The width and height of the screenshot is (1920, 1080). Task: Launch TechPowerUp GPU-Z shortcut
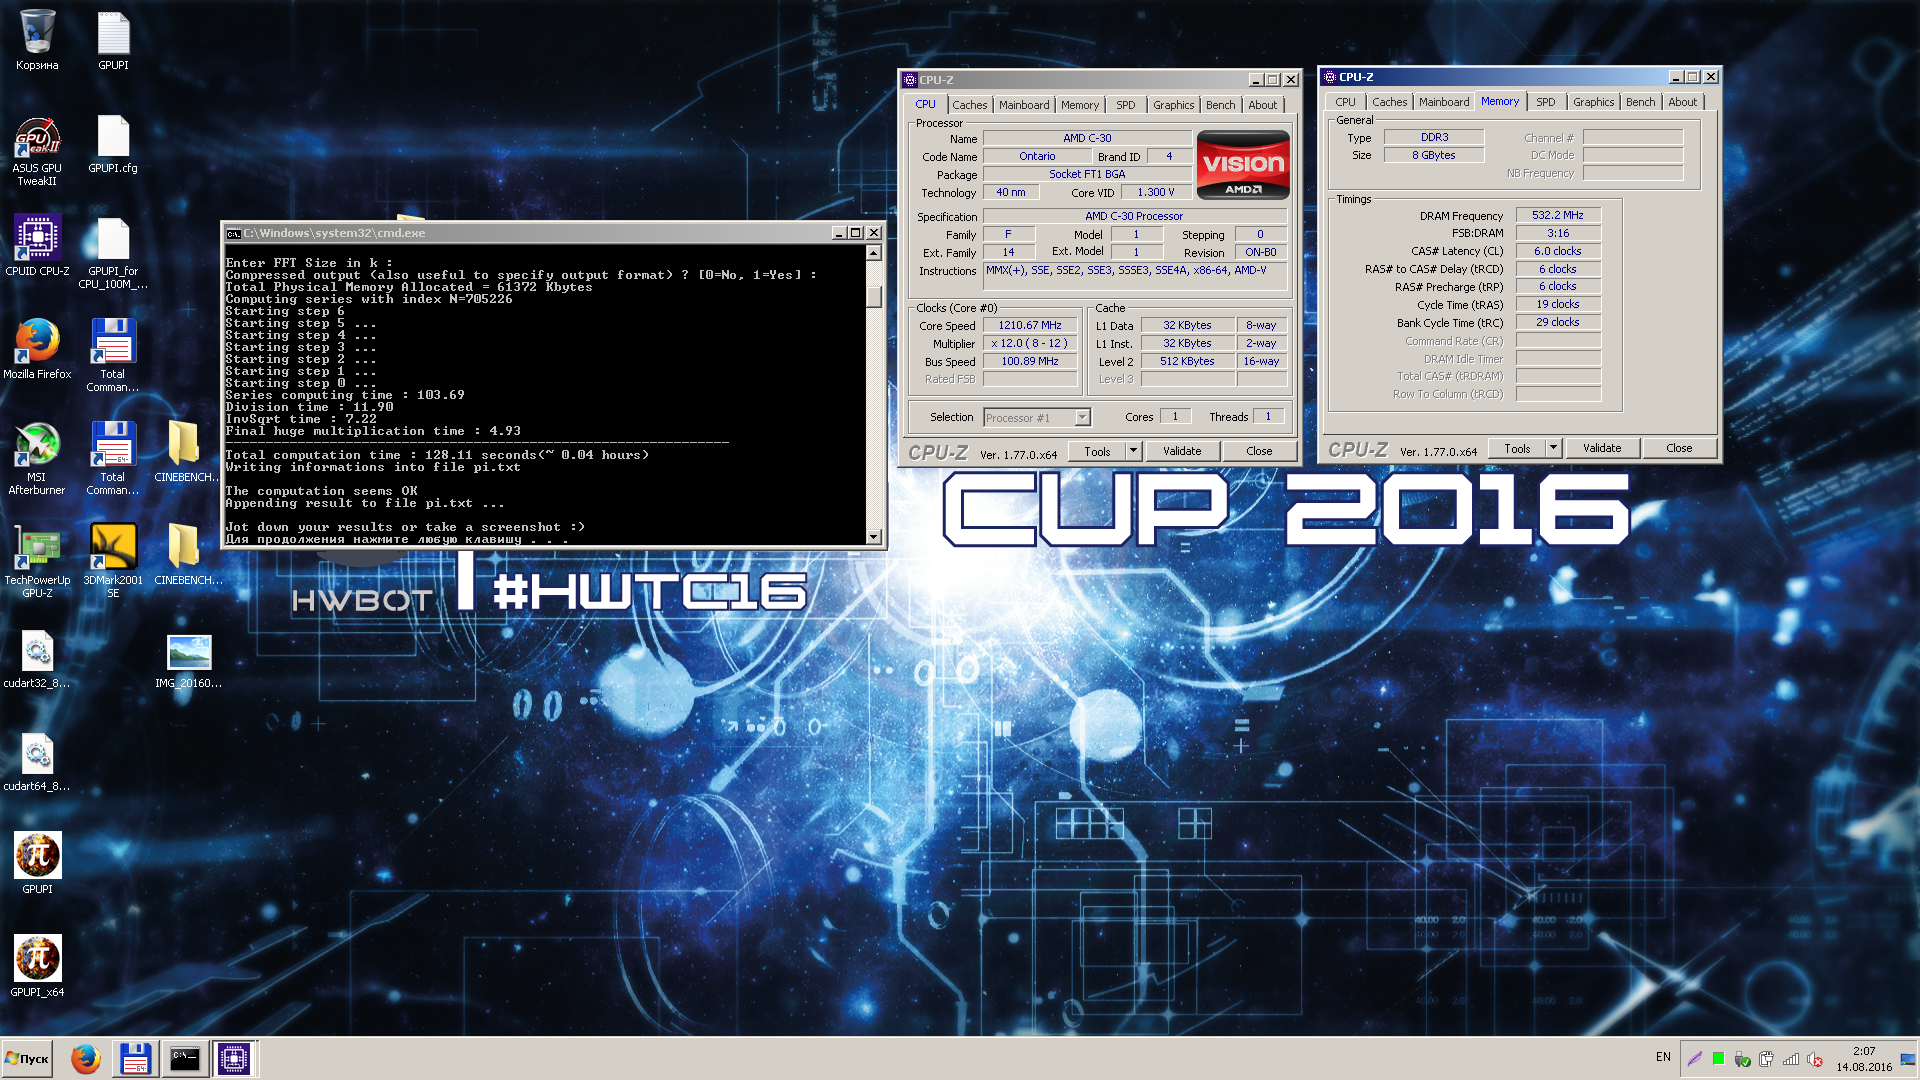point(37,561)
